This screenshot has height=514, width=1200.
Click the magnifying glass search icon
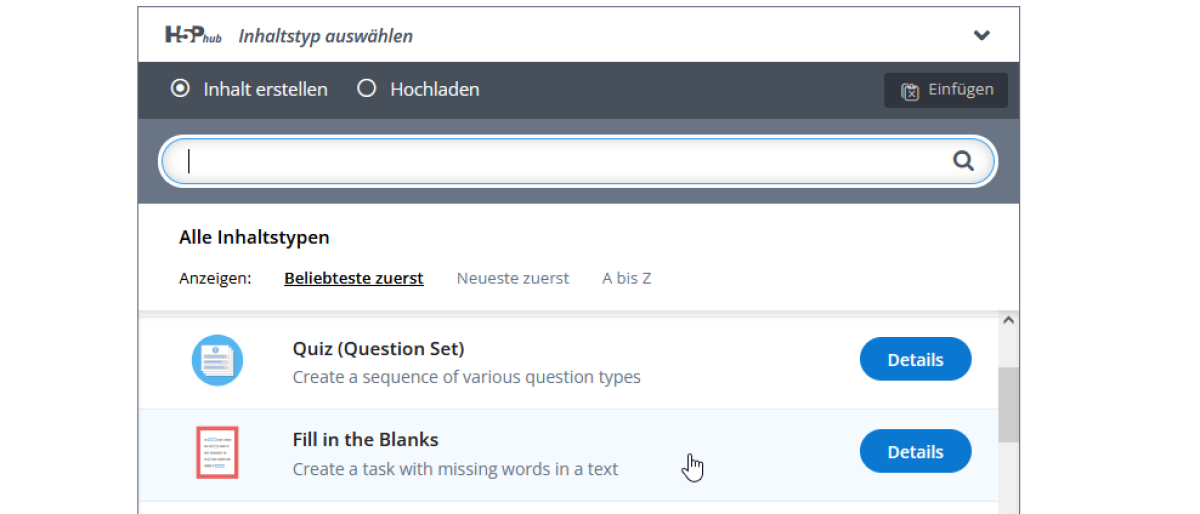pyautogui.click(x=963, y=161)
